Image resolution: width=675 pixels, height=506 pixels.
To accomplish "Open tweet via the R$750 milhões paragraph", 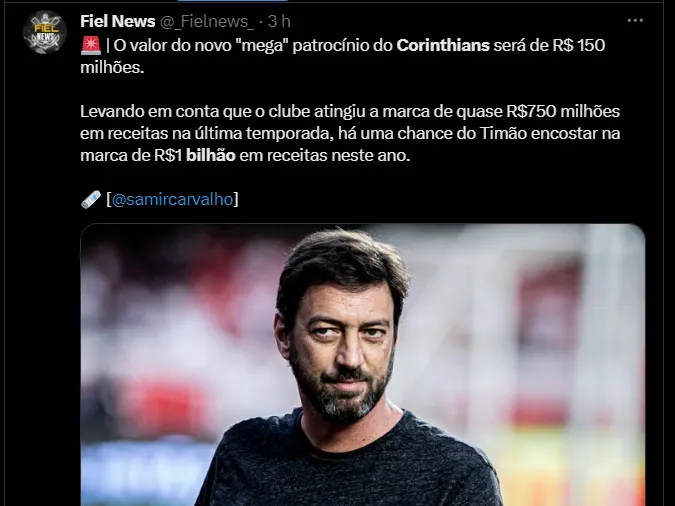I will coord(350,133).
